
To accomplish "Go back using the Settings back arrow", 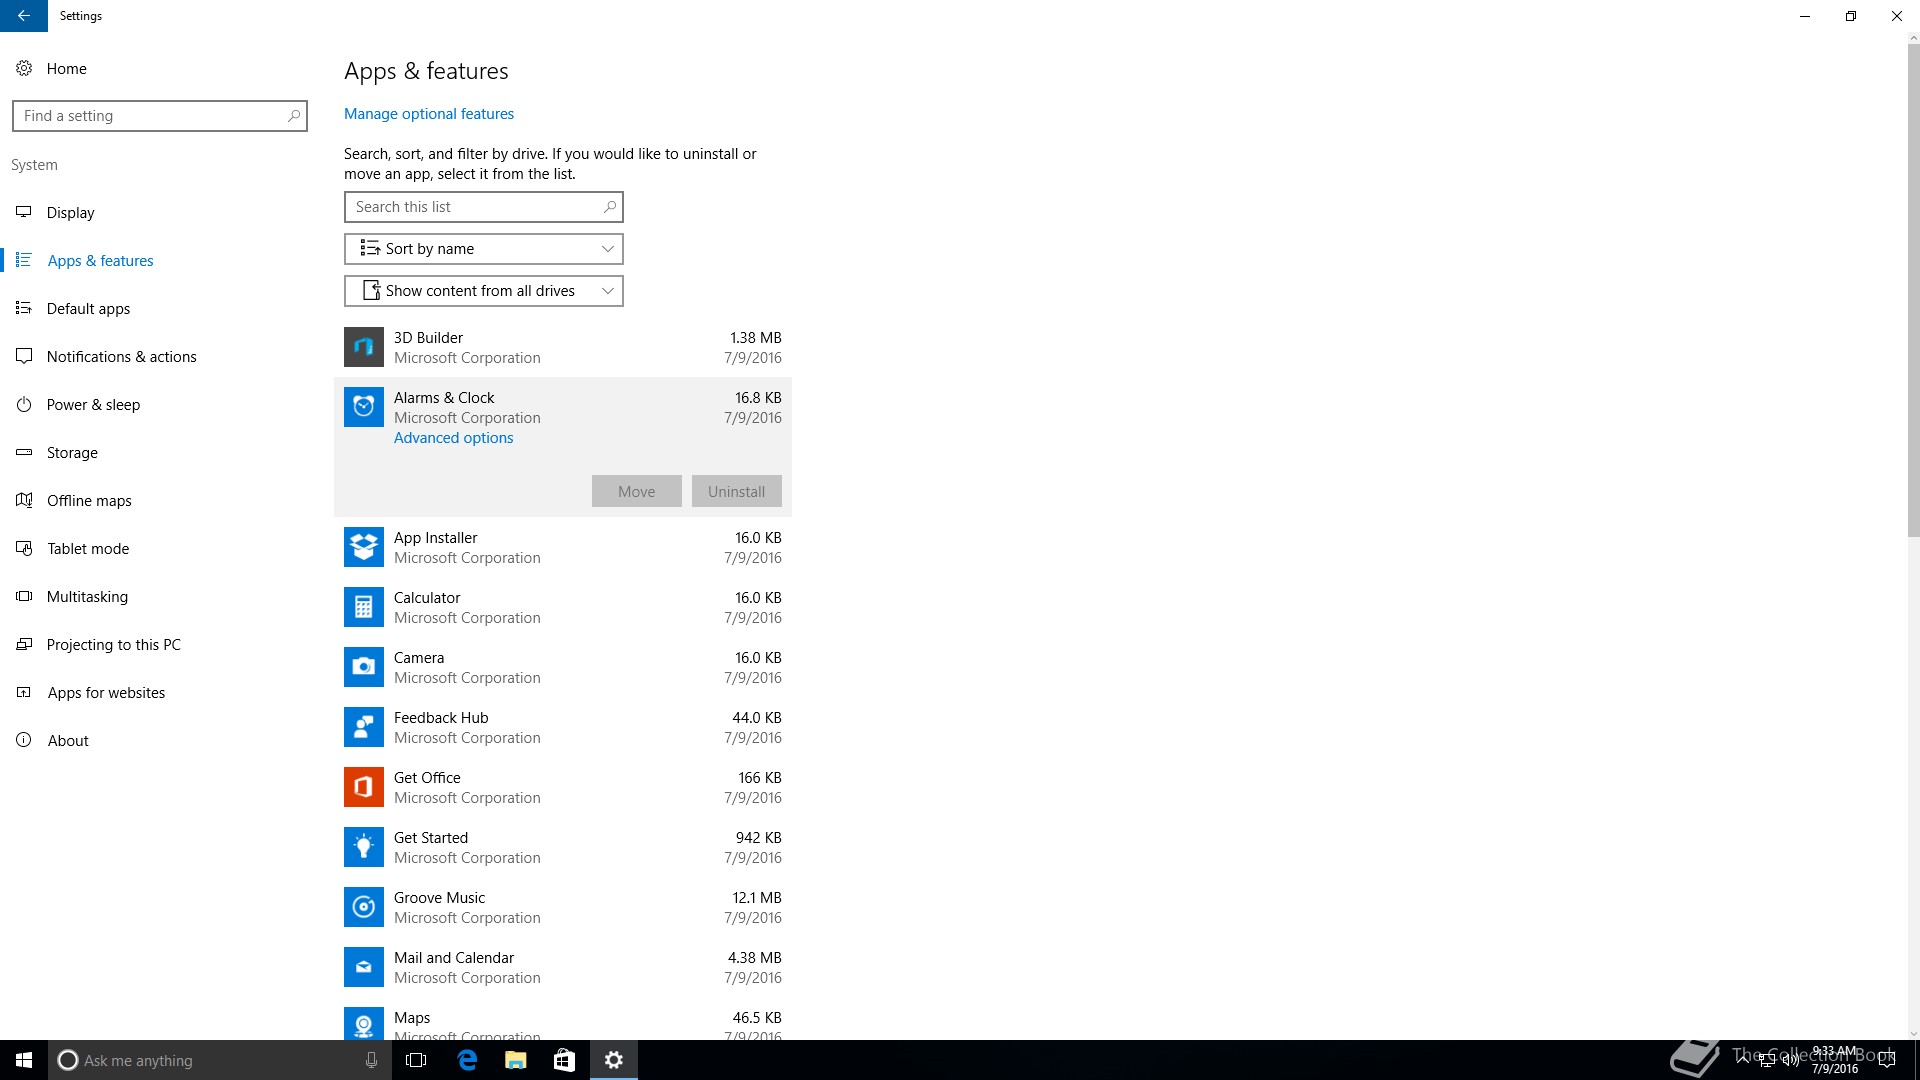I will [x=24, y=16].
